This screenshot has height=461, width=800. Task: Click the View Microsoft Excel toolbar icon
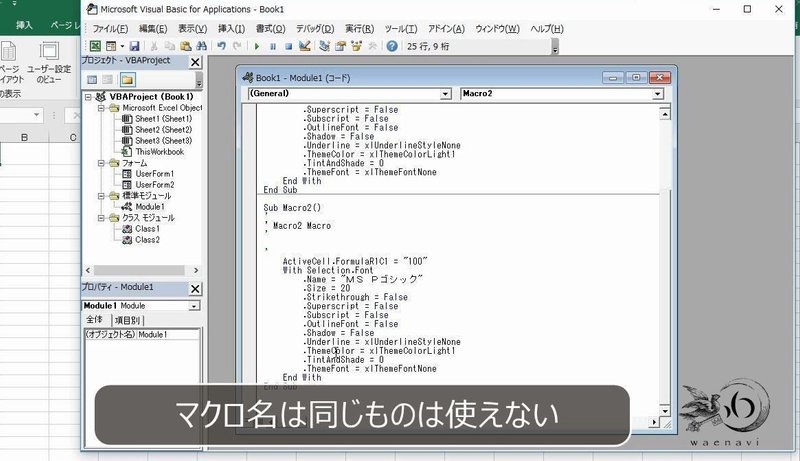95,46
